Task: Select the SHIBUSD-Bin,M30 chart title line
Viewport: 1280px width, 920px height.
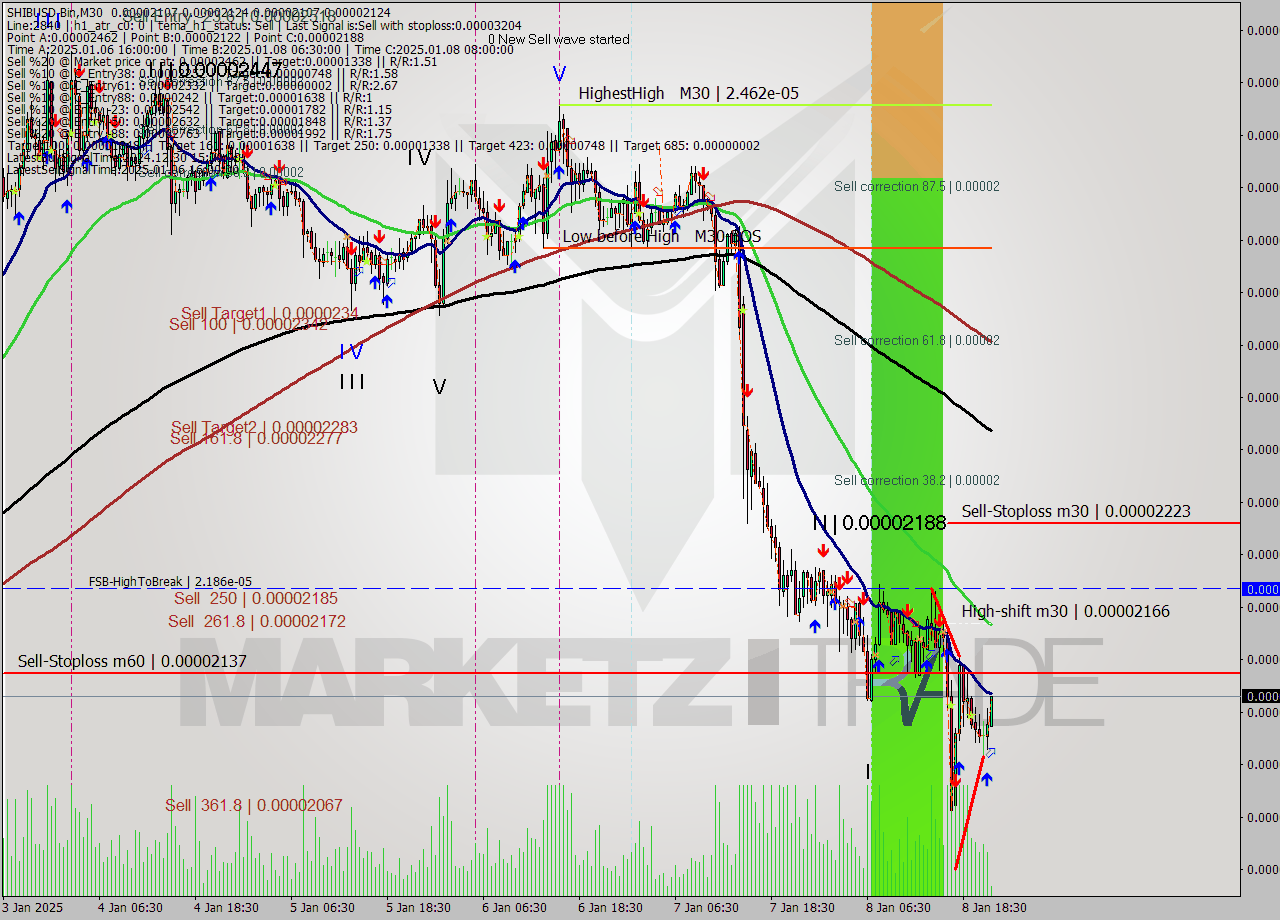Action: [198, 13]
